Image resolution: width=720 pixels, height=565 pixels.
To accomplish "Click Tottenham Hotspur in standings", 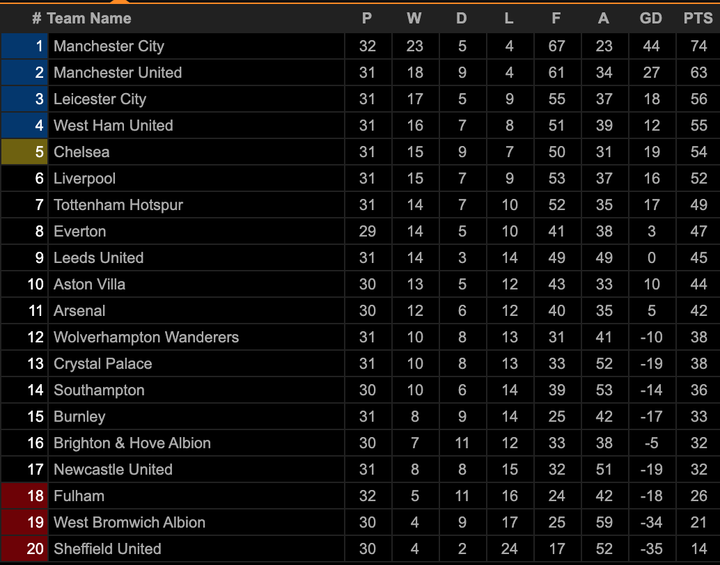I will tap(118, 205).
